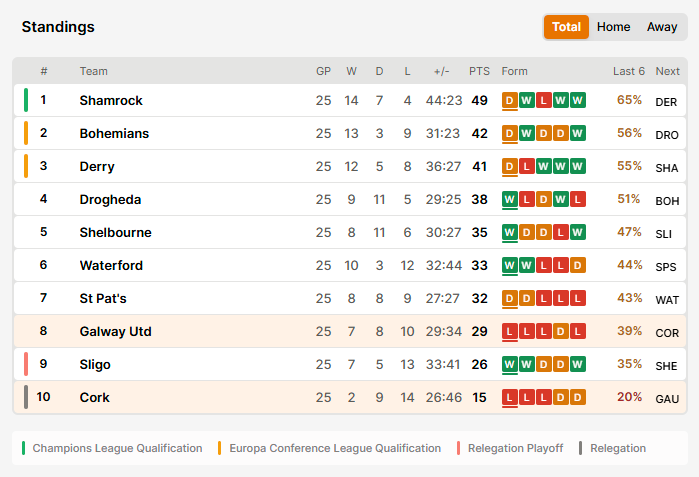699x477 pixels.
Task: Click the GP column header
Action: point(323,71)
